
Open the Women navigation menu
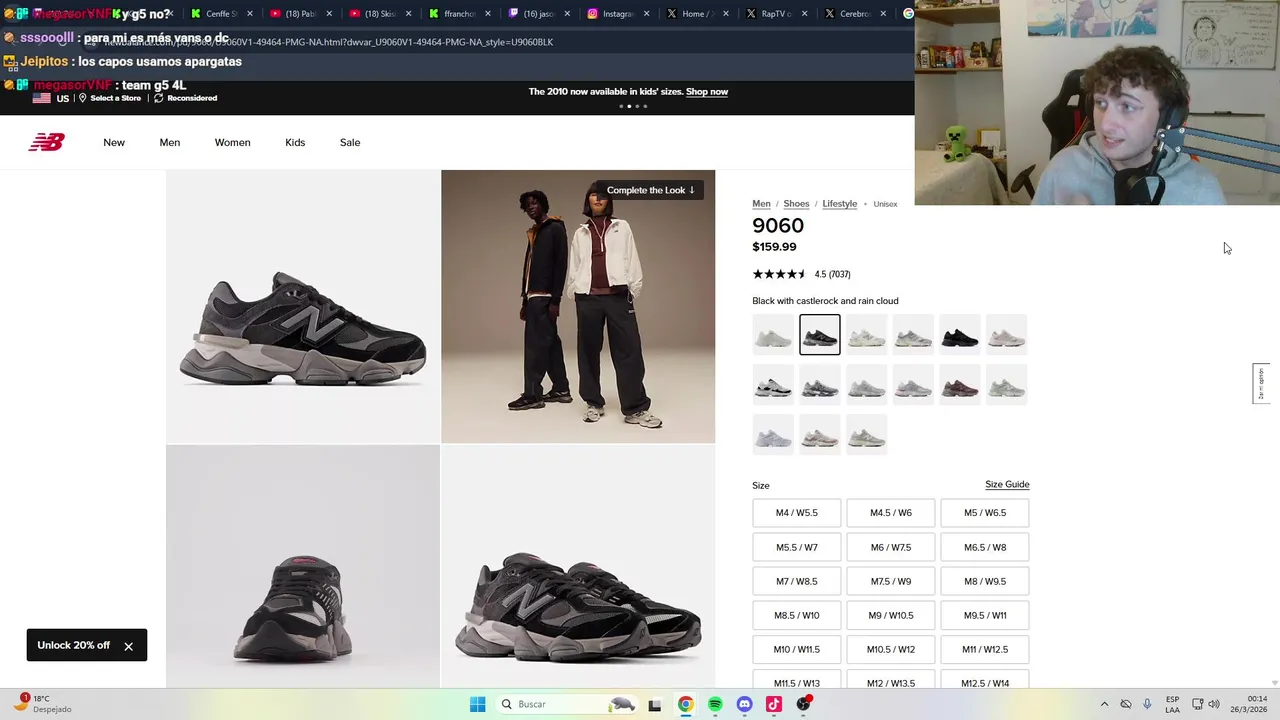coord(232,142)
